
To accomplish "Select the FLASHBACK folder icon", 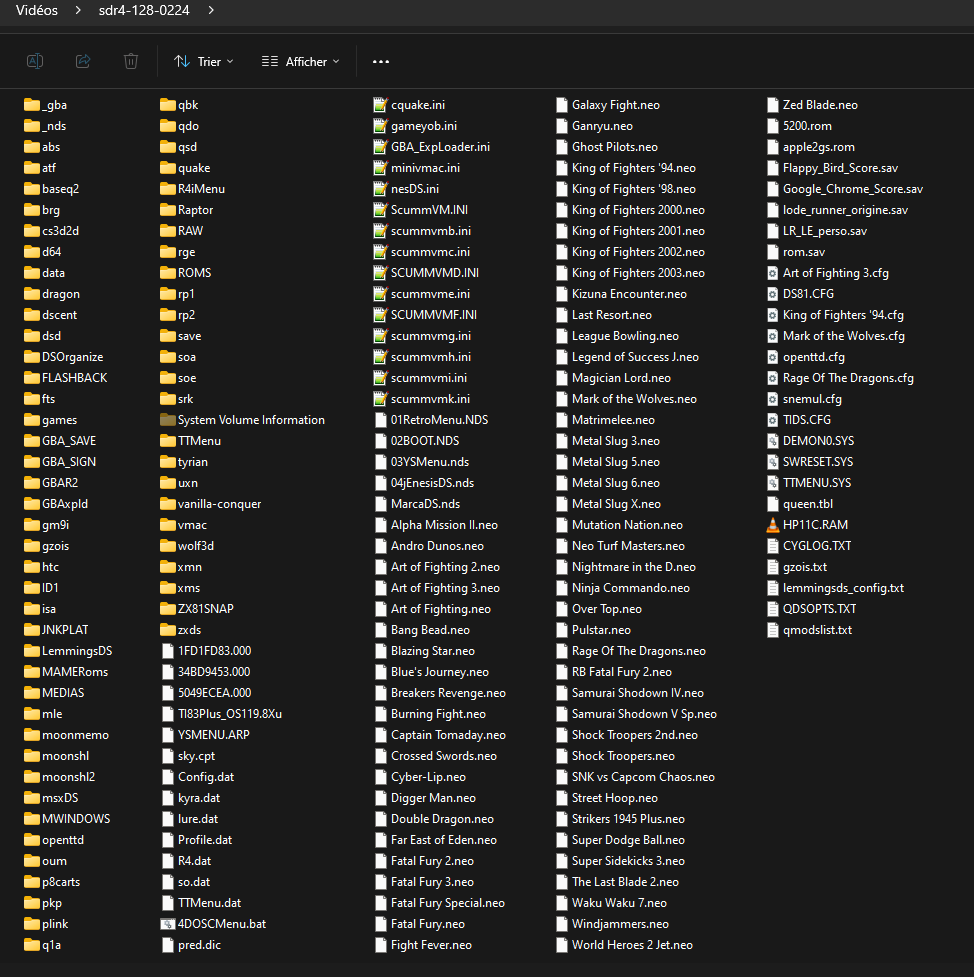I will [32, 378].
